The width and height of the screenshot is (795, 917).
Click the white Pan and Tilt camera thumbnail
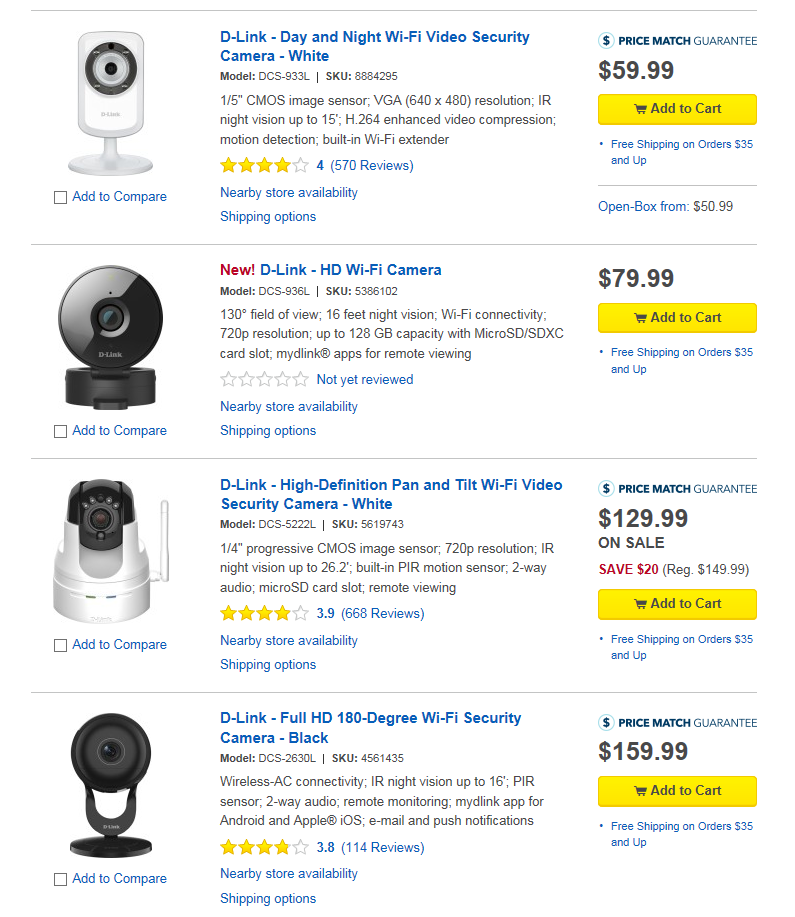111,551
